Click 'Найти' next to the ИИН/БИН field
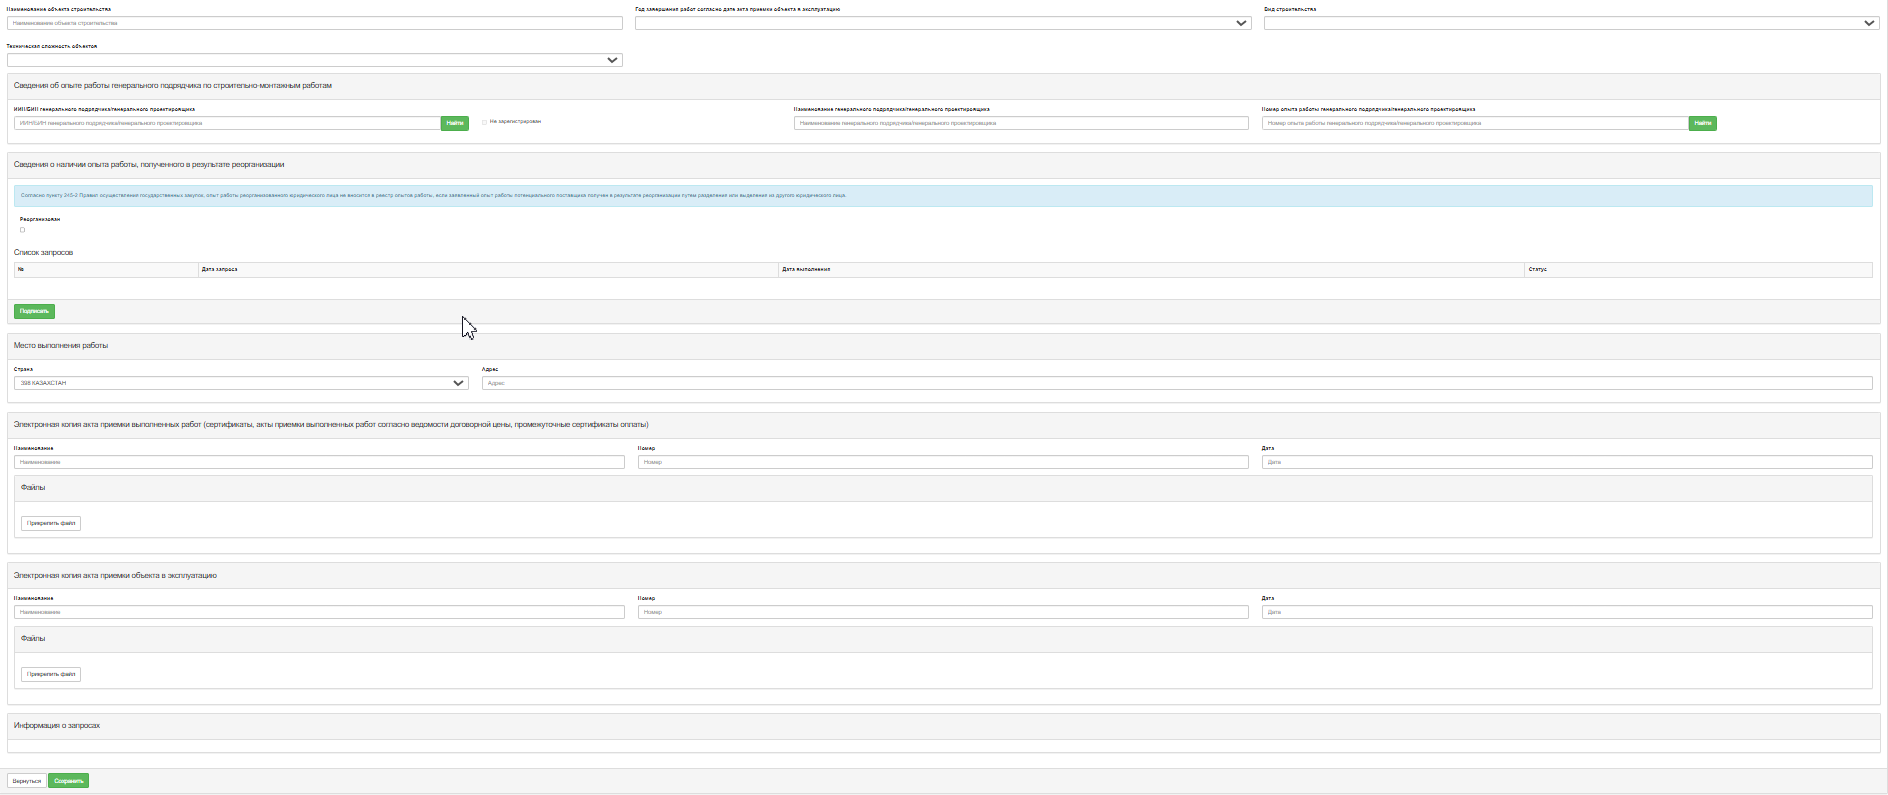Image resolution: width=1888 pixels, height=795 pixels. [455, 123]
